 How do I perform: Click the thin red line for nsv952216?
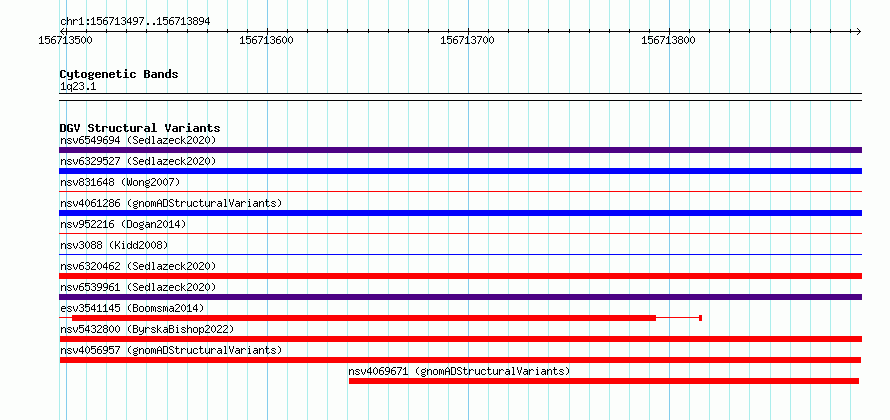click(x=460, y=234)
